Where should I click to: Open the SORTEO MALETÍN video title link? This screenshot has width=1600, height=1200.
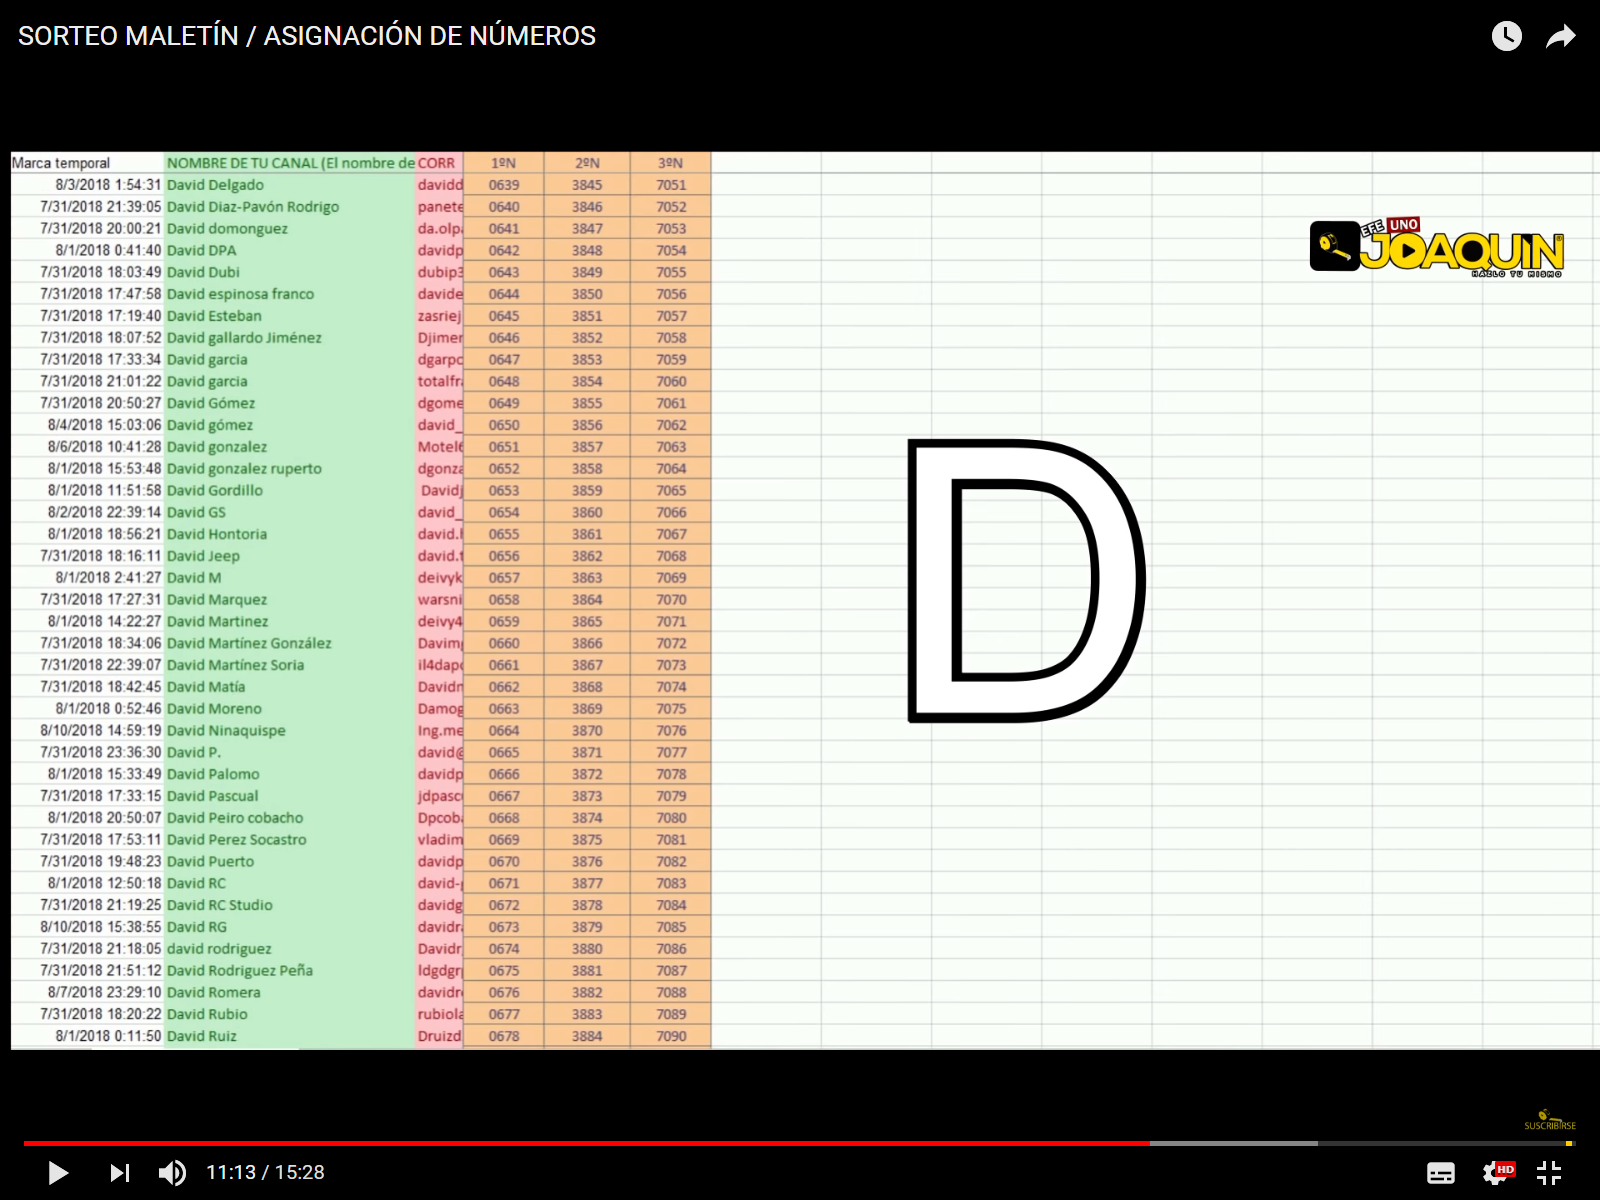[307, 36]
